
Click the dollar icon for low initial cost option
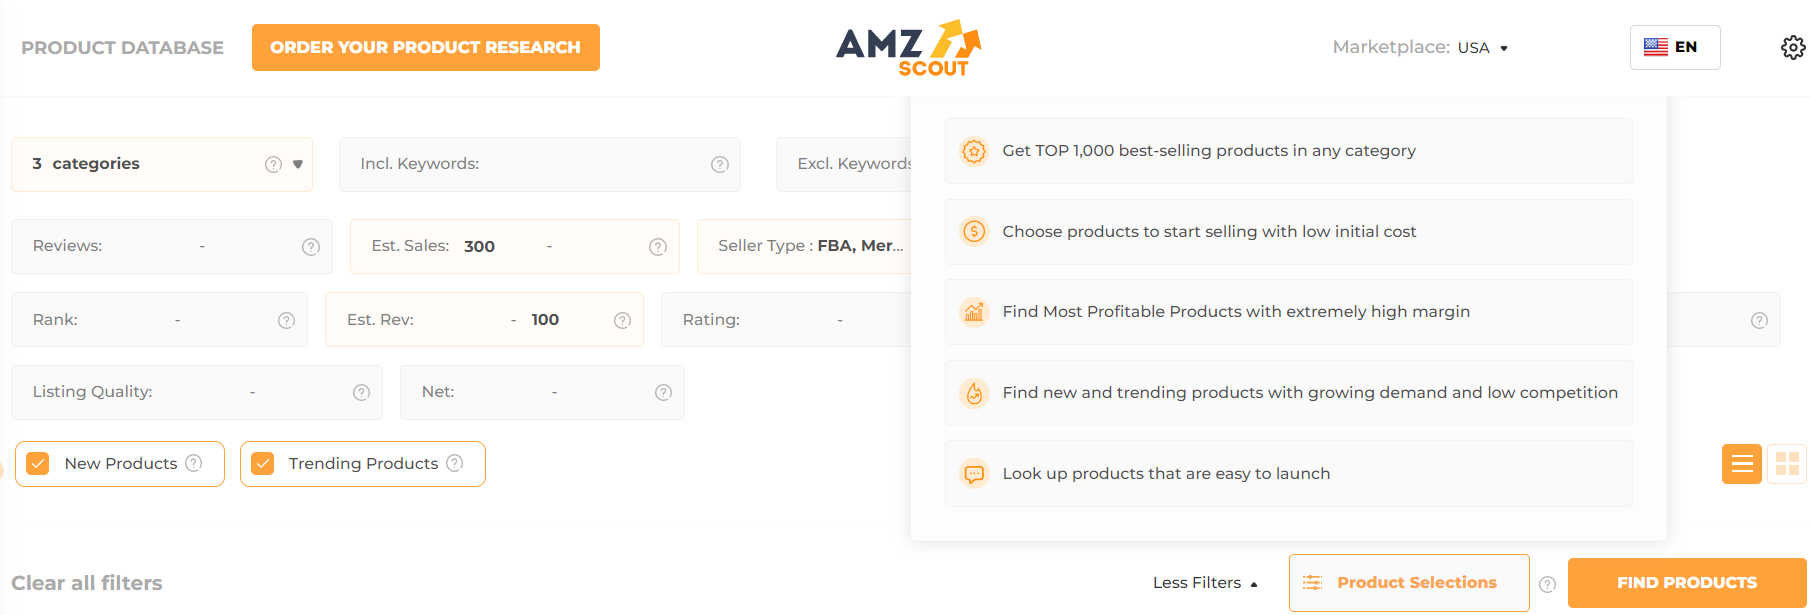pyautogui.click(x=973, y=232)
